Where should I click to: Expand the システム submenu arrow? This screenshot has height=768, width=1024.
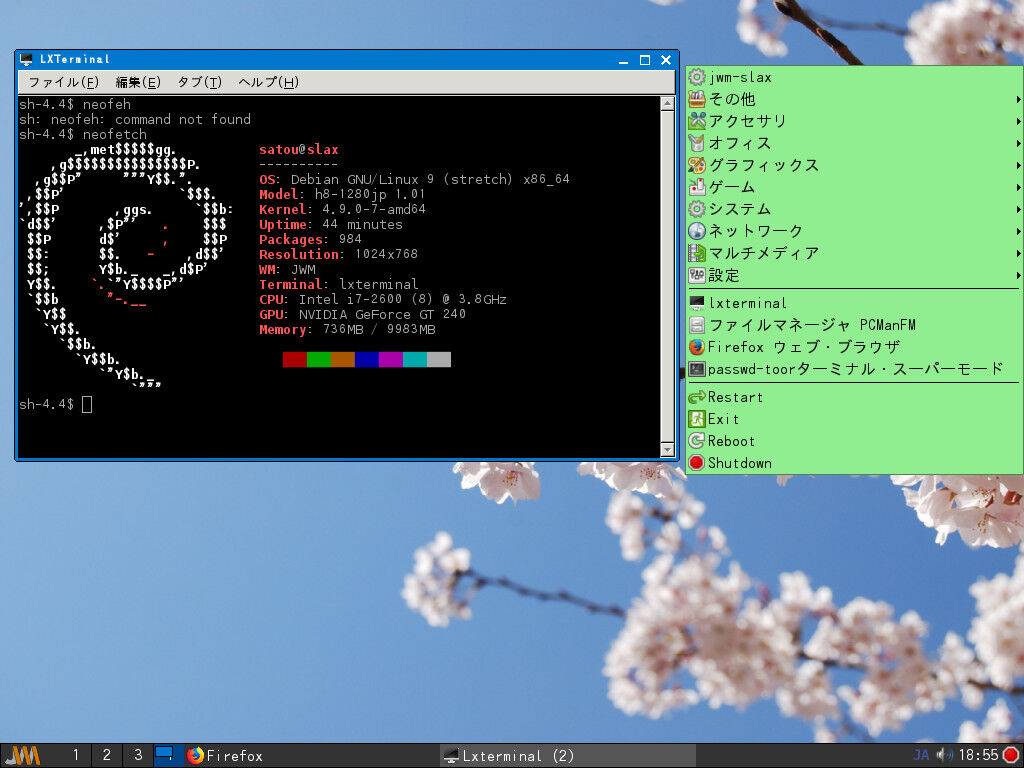pos(1018,209)
